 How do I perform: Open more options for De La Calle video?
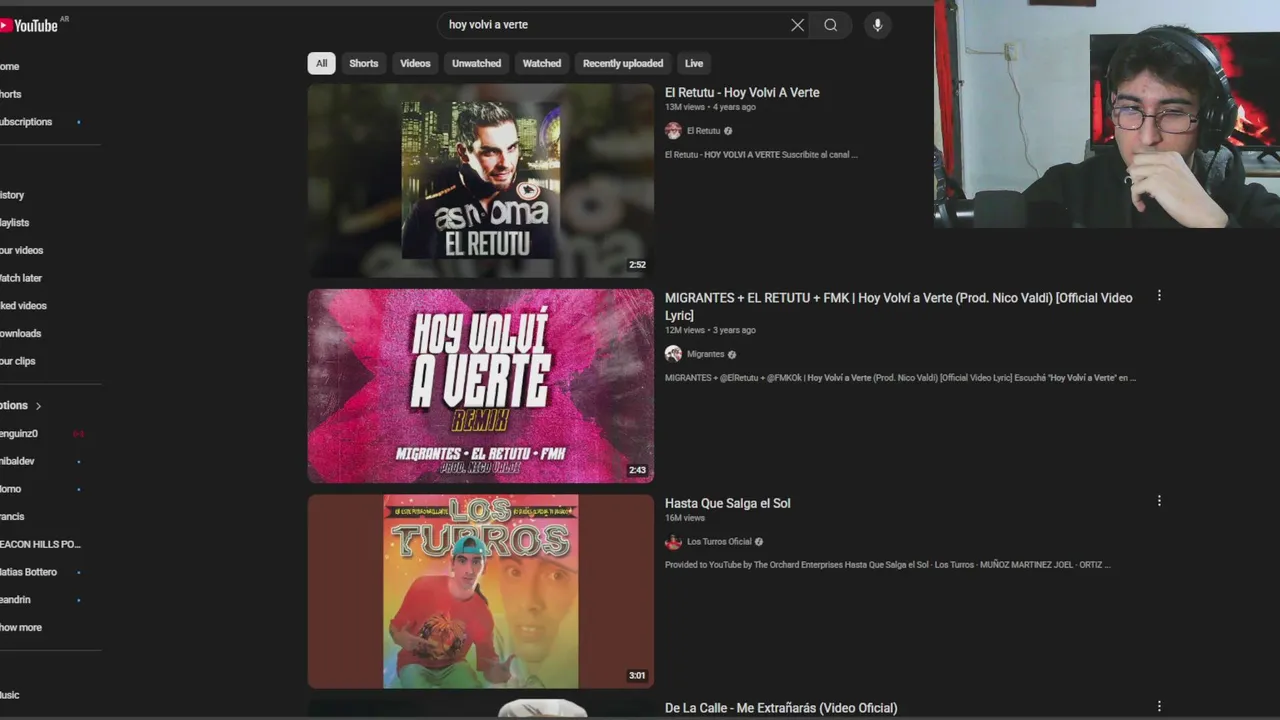pyautogui.click(x=1159, y=707)
